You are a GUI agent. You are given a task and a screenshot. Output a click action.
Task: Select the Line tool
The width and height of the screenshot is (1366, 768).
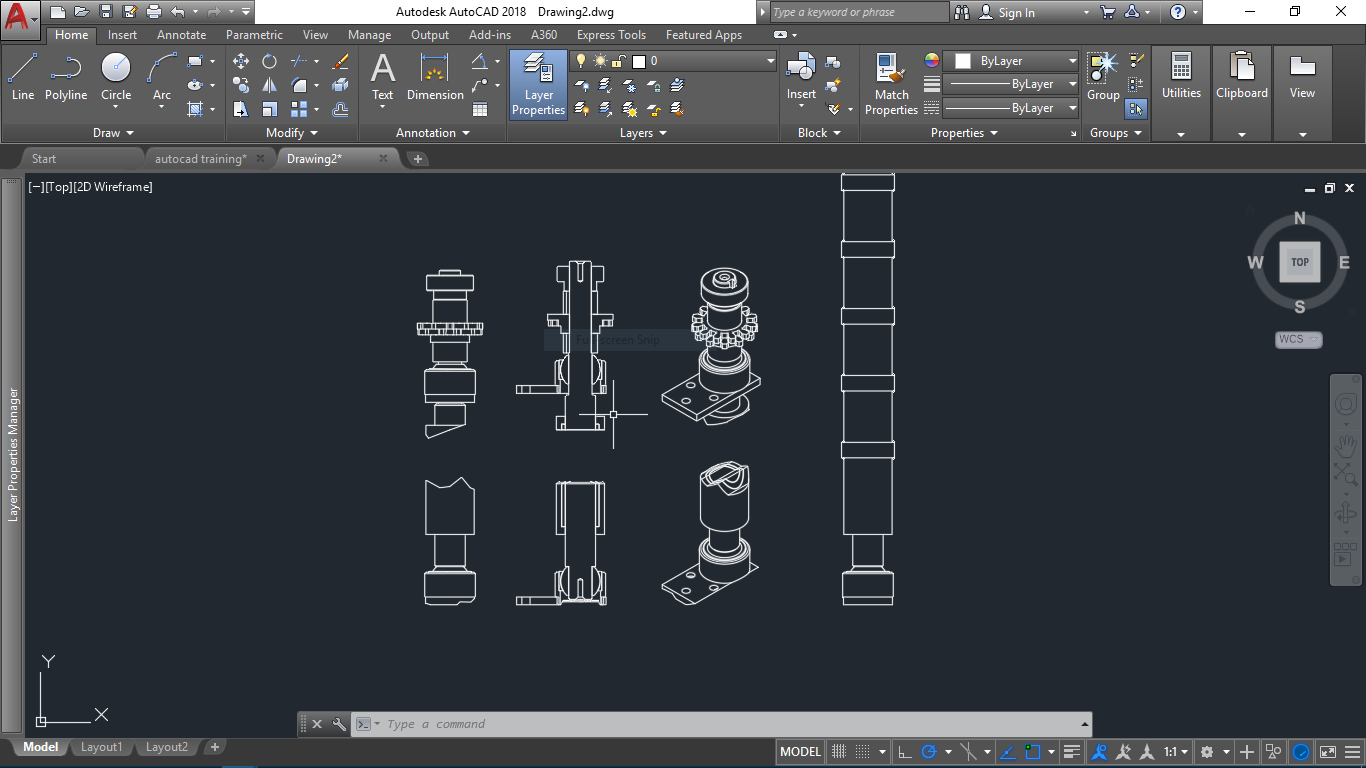(x=22, y=75)
